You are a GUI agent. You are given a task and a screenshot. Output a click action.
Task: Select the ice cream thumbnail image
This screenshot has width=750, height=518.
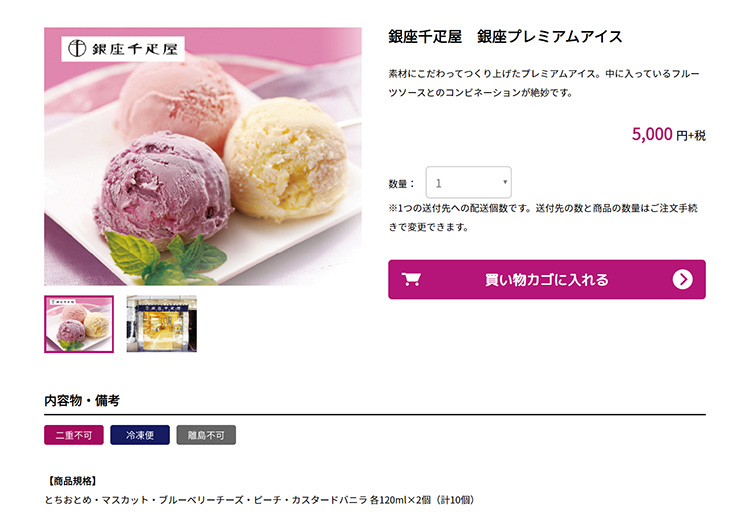[x=79, y=324]
